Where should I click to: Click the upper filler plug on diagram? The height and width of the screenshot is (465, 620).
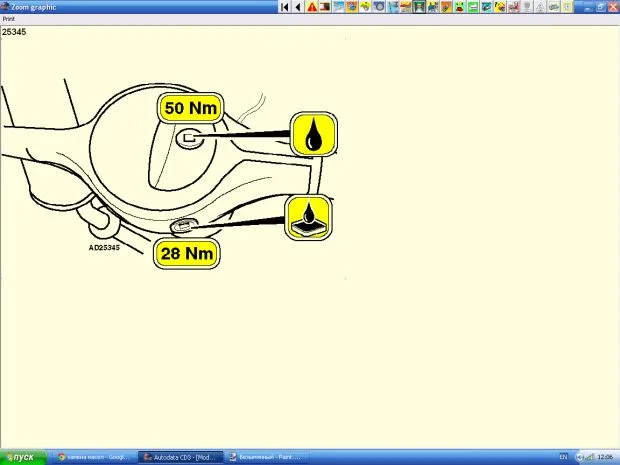[189, 137]
